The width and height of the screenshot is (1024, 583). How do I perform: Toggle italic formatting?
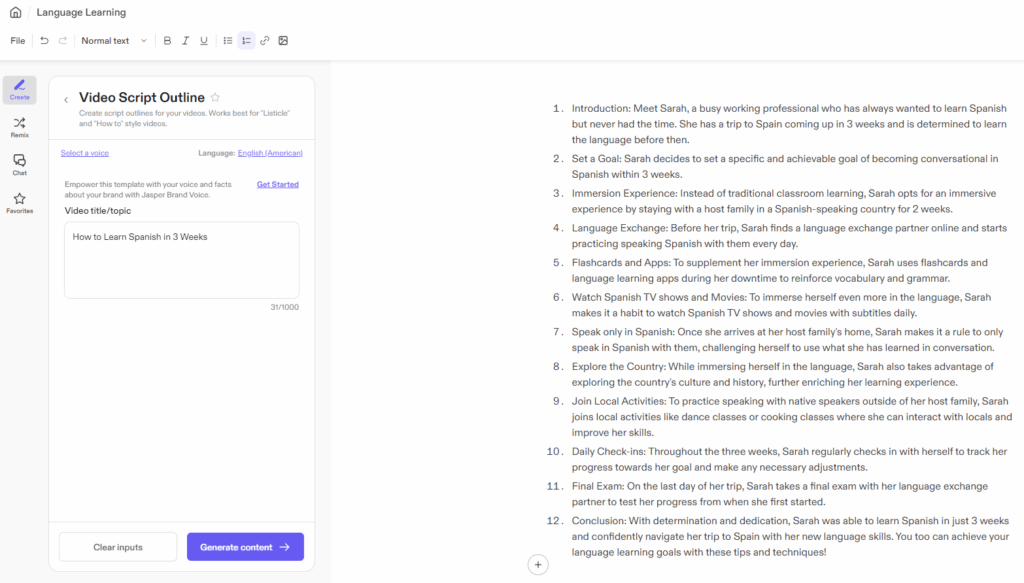pos(185,41)
